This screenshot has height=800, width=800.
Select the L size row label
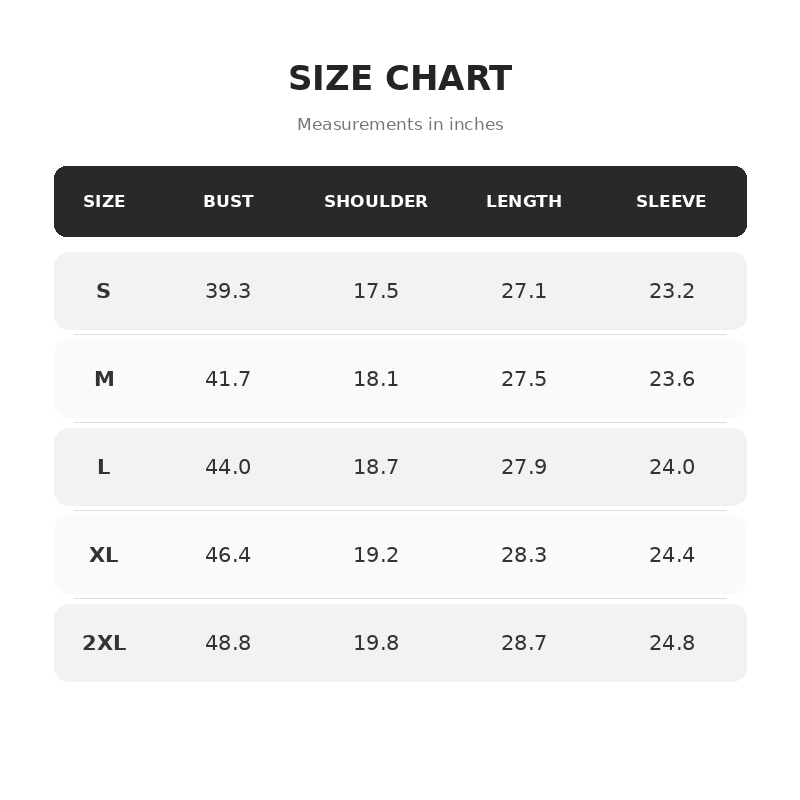pos(104,467)
